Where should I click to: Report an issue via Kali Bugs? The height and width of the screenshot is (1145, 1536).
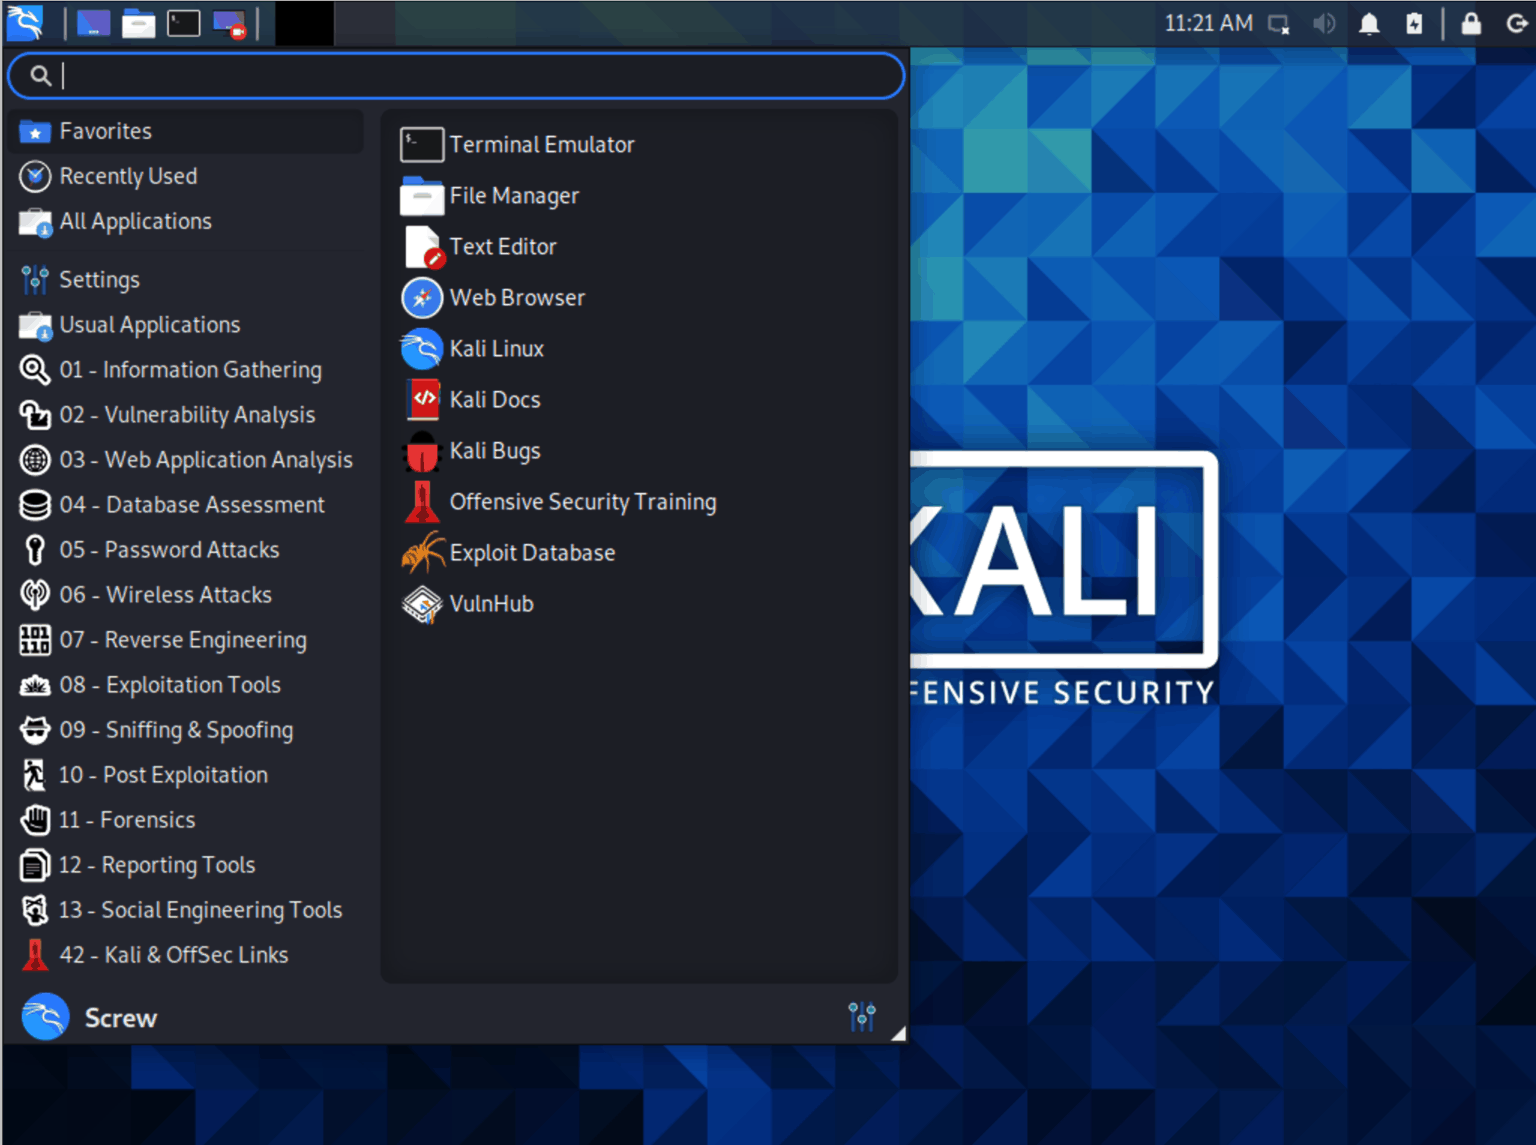coord(494,450)
